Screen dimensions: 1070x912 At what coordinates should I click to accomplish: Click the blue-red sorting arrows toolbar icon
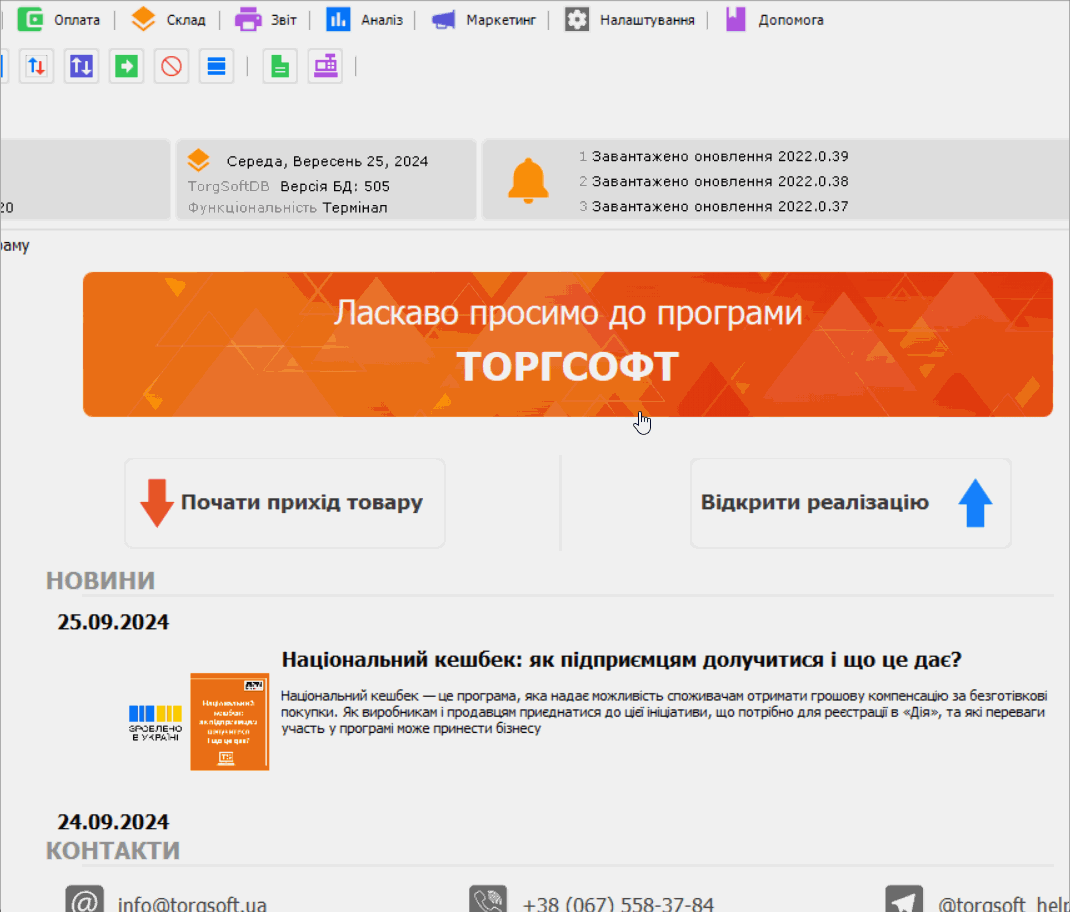pyautogui.click(x=36, y=66)
